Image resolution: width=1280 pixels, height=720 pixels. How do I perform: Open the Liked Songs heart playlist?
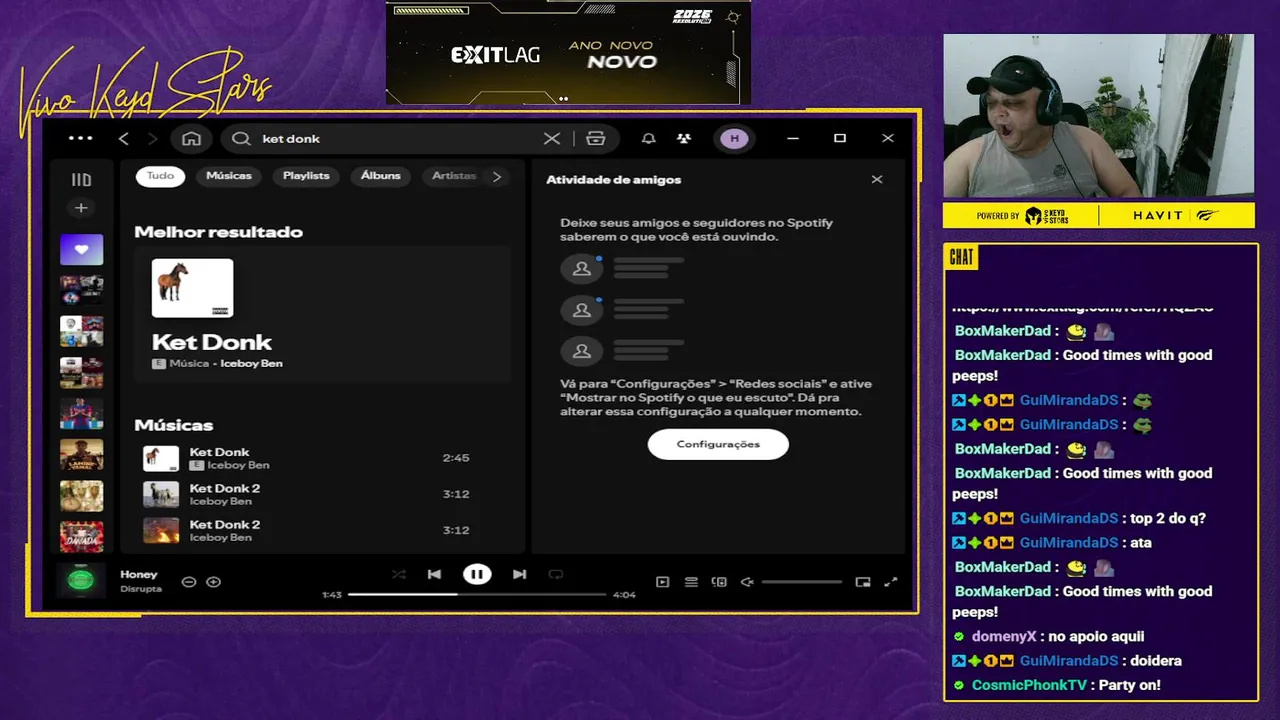point(81,249)
